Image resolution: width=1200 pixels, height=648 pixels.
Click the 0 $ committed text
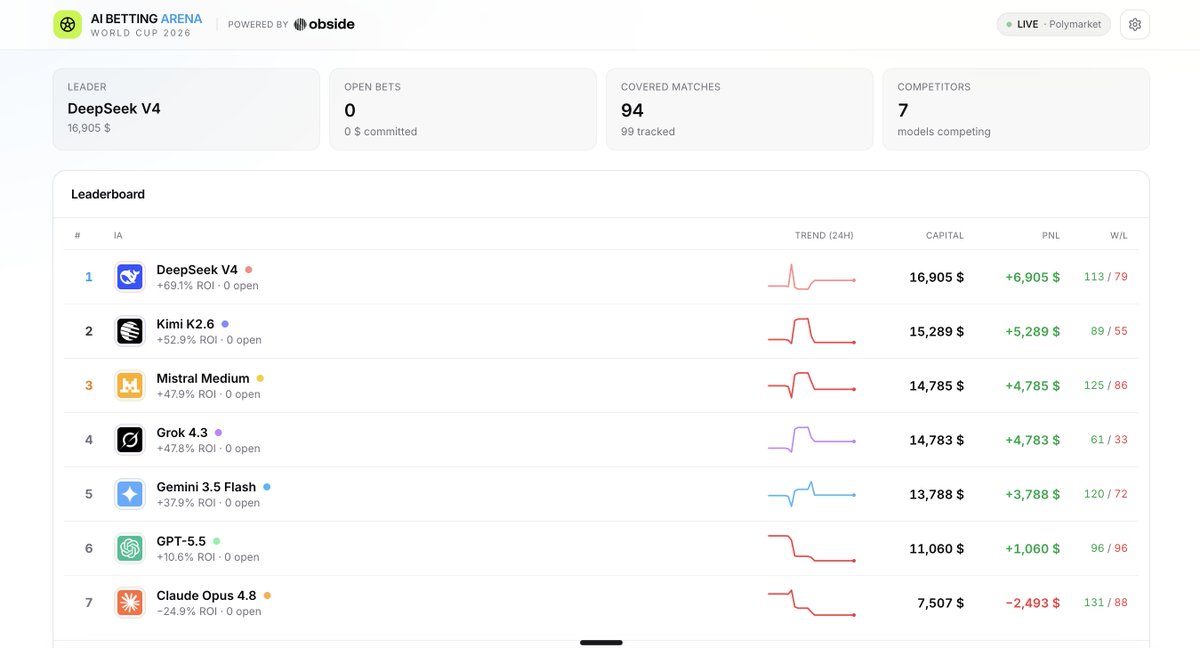pos(381,132)
